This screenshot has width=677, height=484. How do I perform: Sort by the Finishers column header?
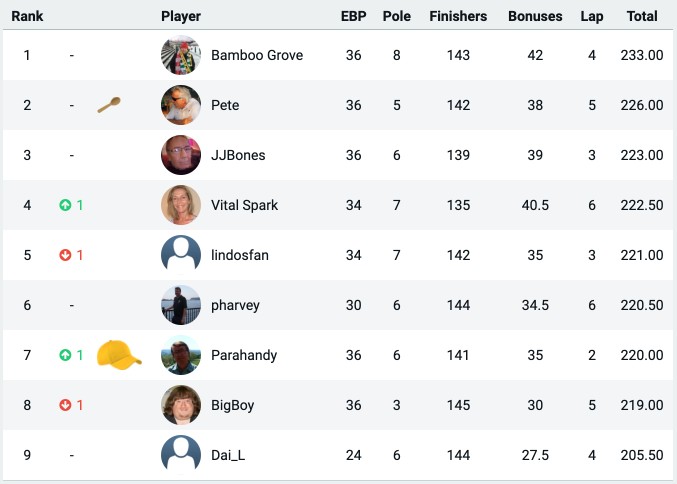pyautogui.click(x=458, y=16)
